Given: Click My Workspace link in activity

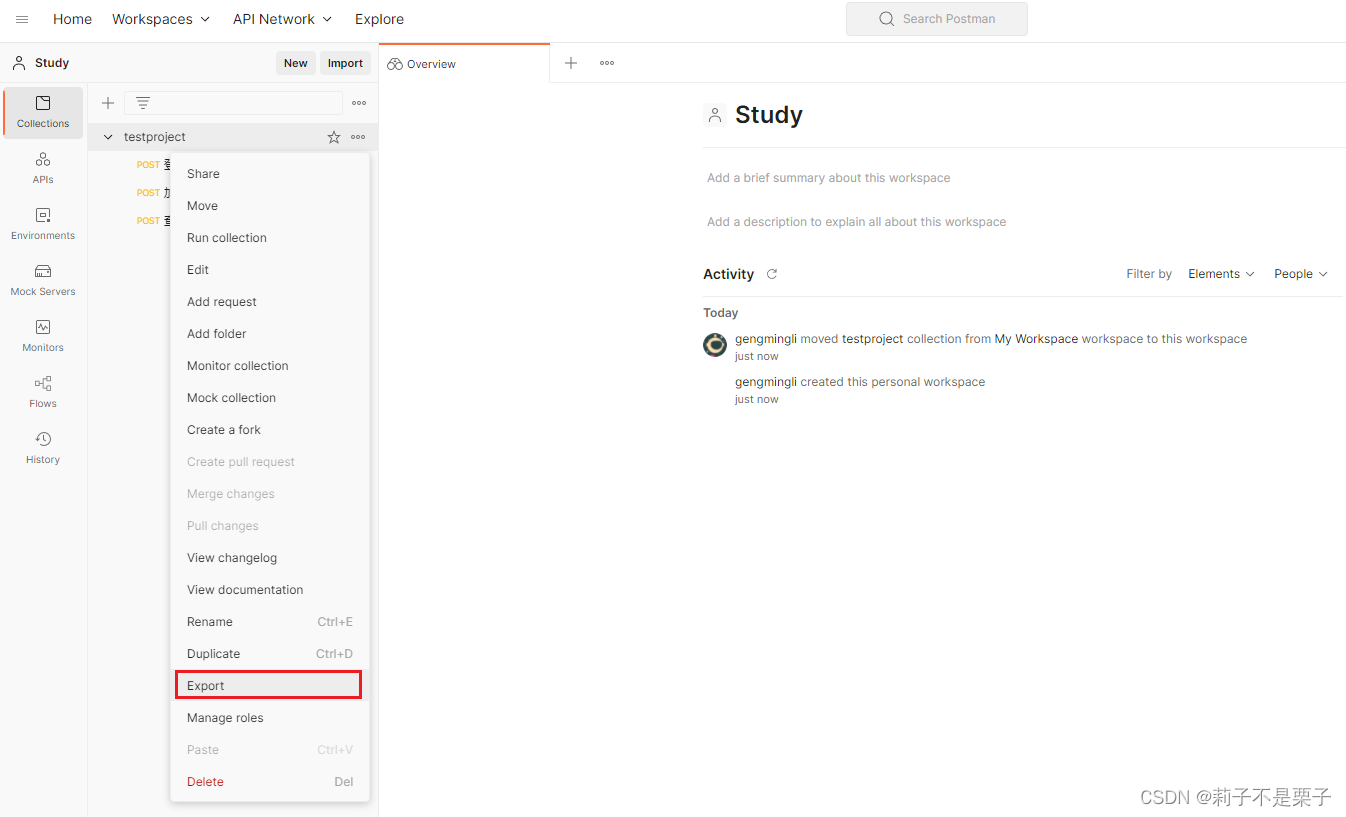Looking at the screenshot, I should pos(1036,339).
